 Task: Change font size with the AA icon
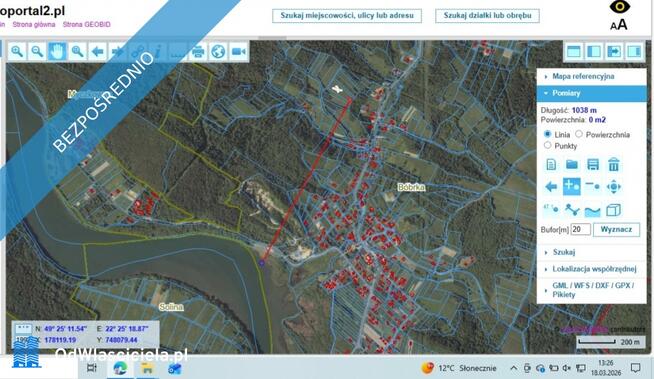pos(619,25)
